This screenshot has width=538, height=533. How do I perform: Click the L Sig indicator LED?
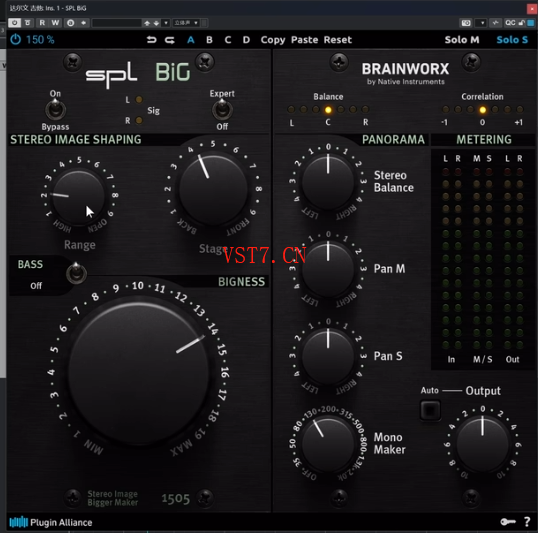tap(139, 100)
